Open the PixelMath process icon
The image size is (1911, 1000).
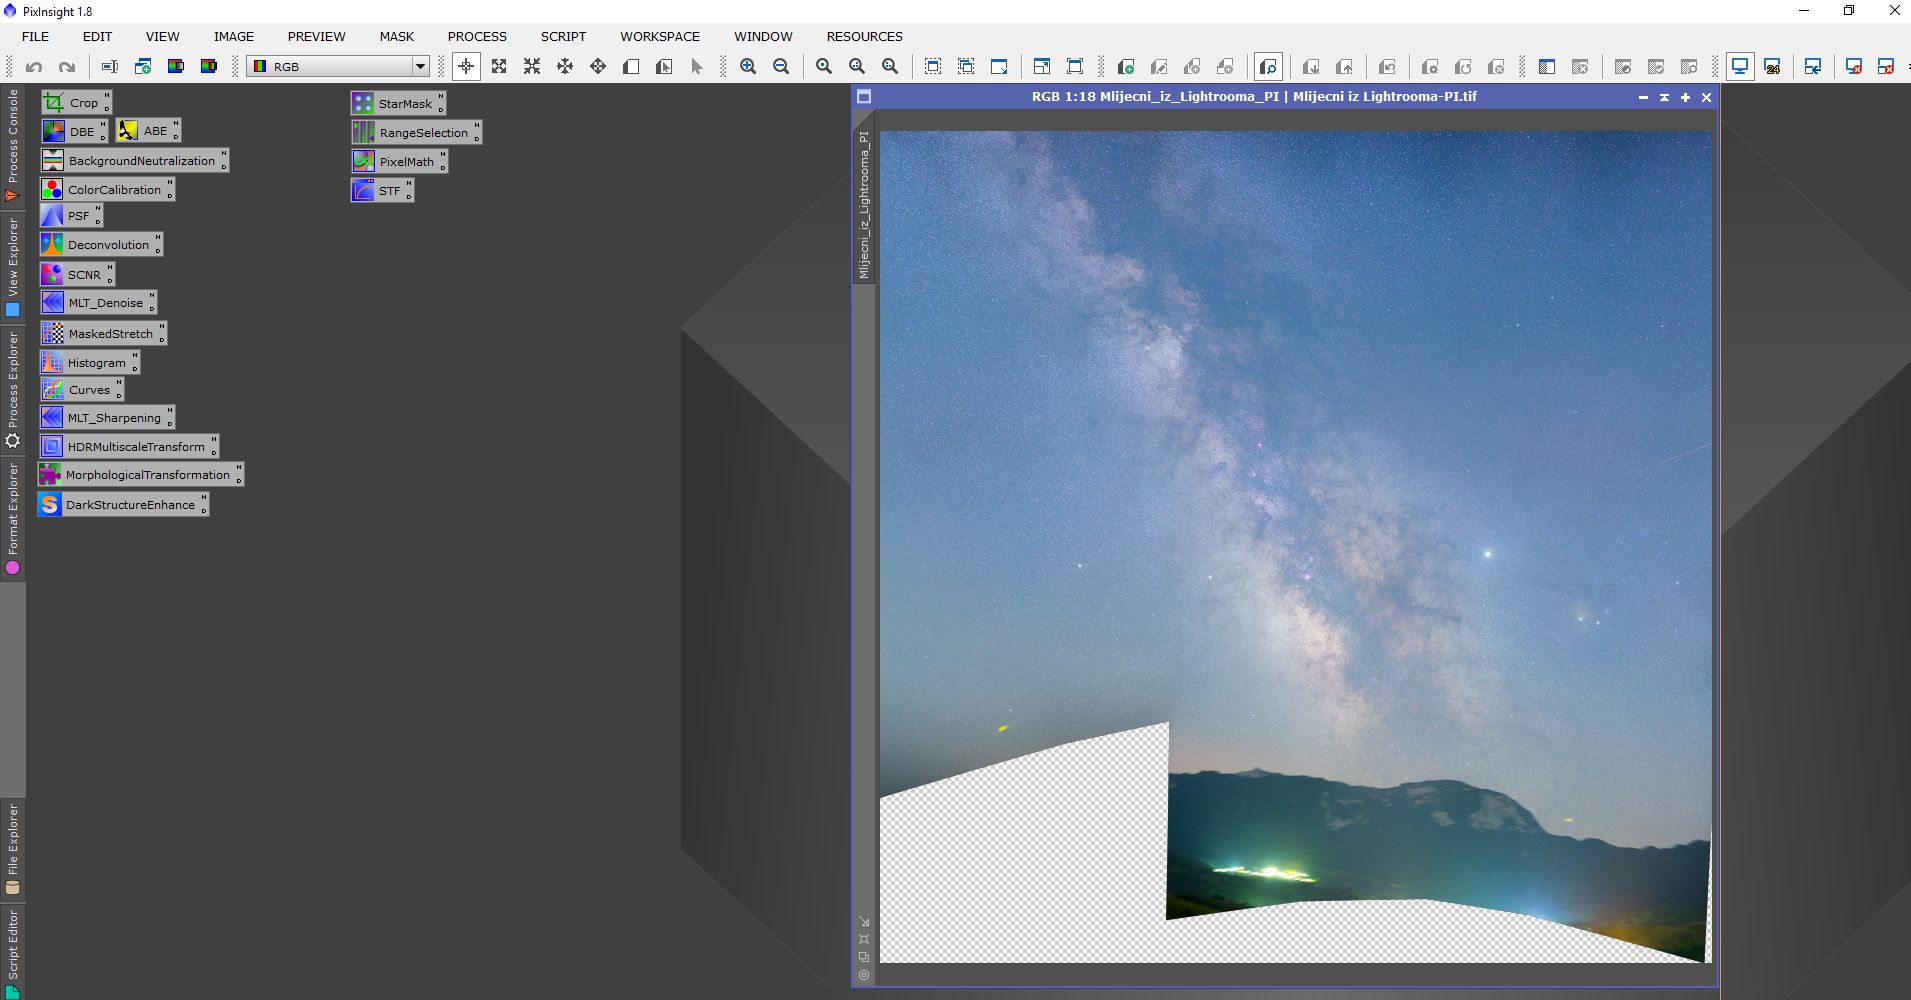tap(398, 161)
